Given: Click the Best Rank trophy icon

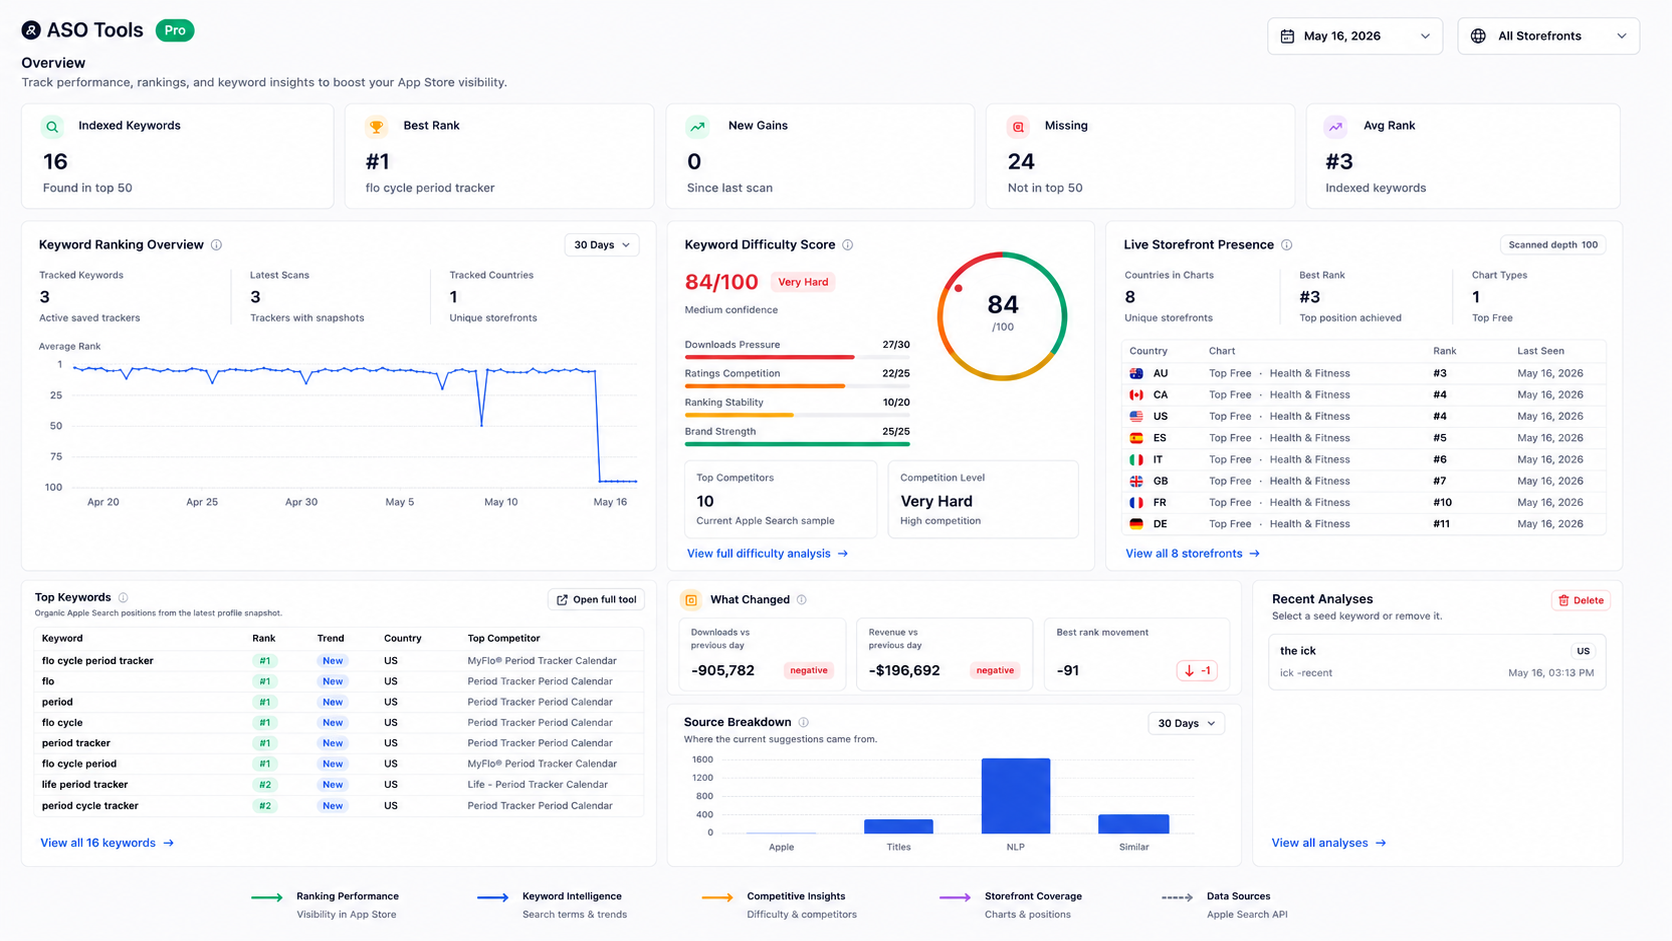Looking at the screenshot, I should [376, 126].
